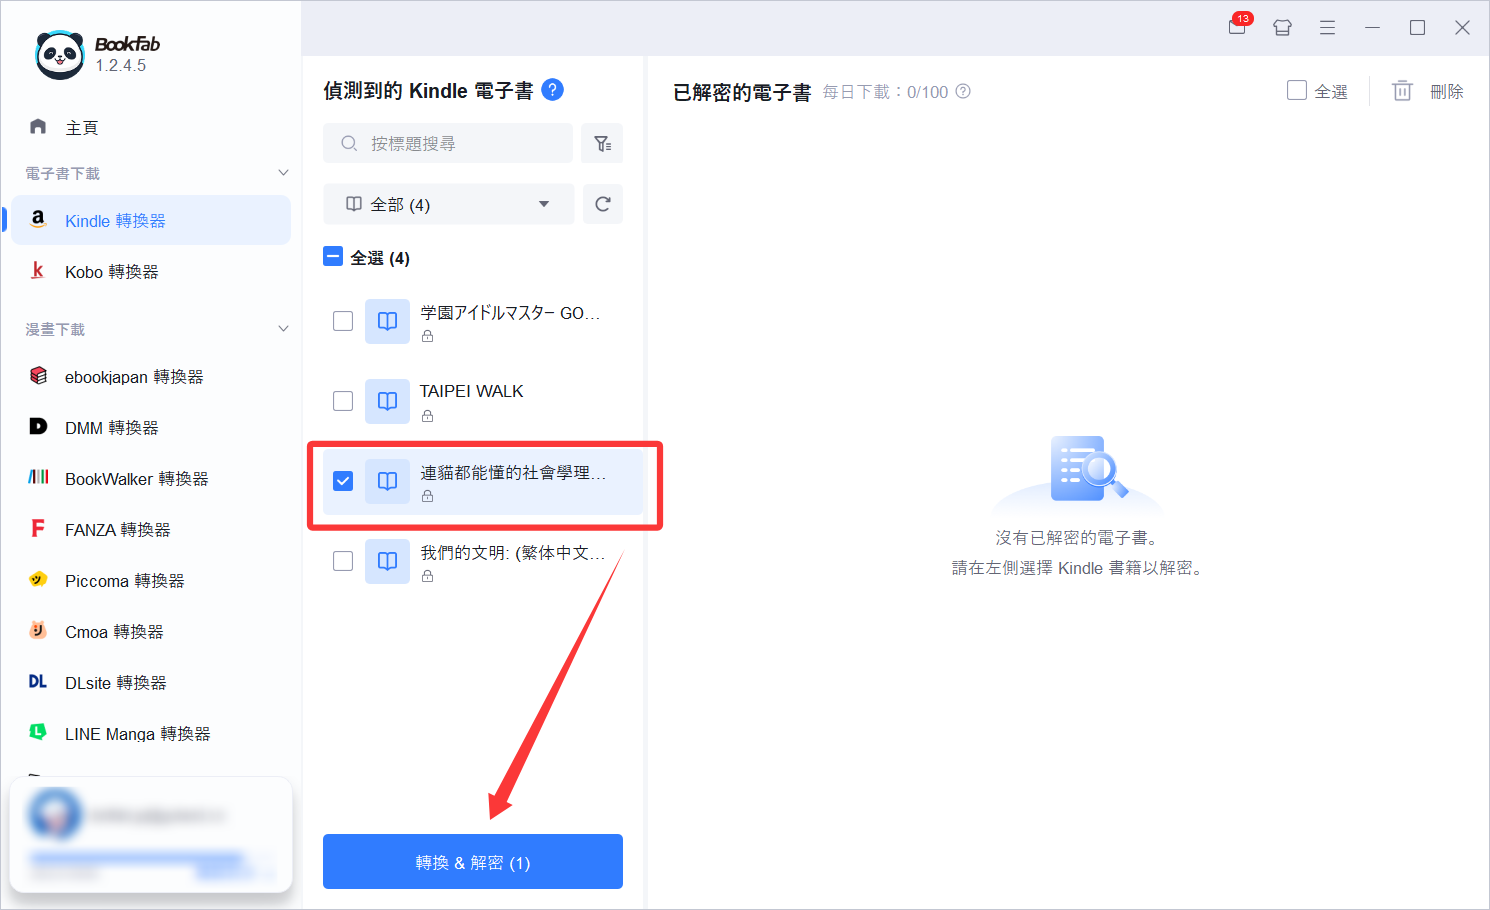The width and height of the screenshot is (1490, 910).
Task: Open the notification box icon with badge 13
Action: click(x=1238, y=26)
